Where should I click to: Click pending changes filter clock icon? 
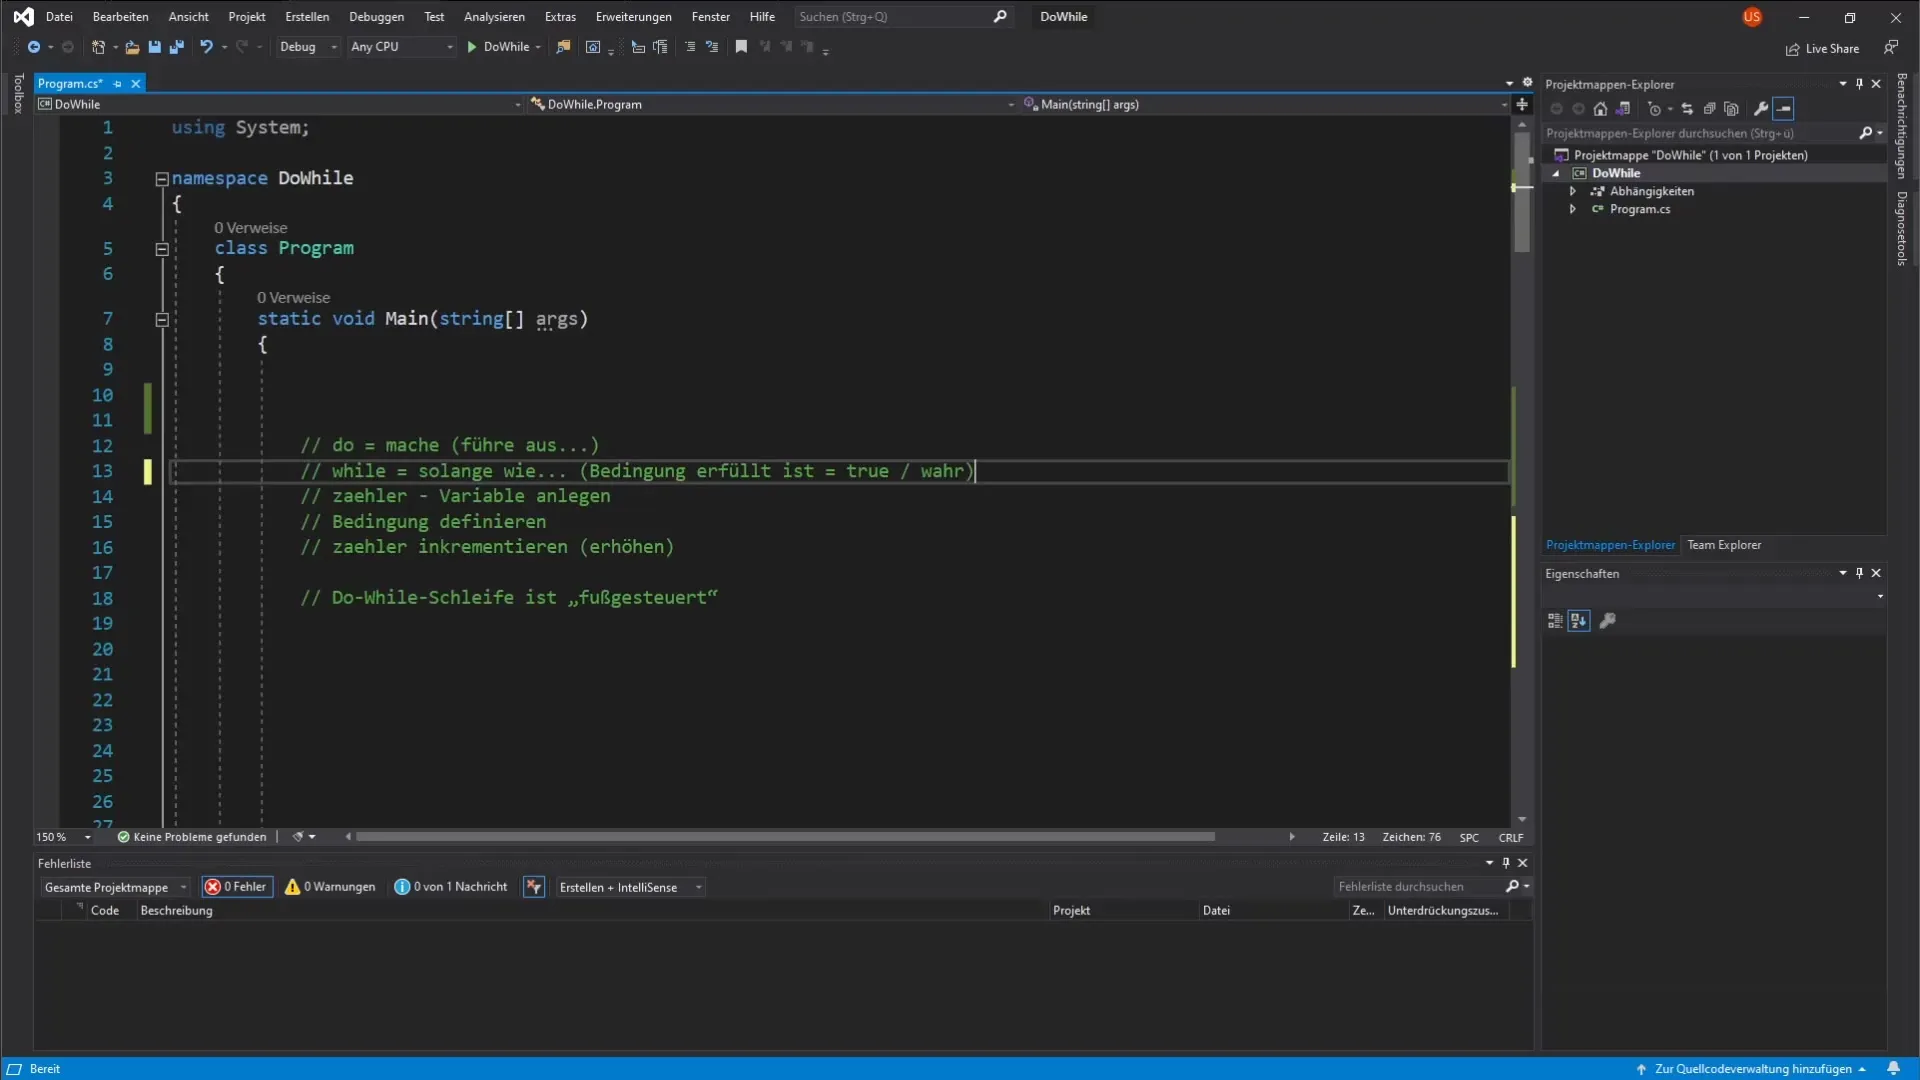point(1655,109)
